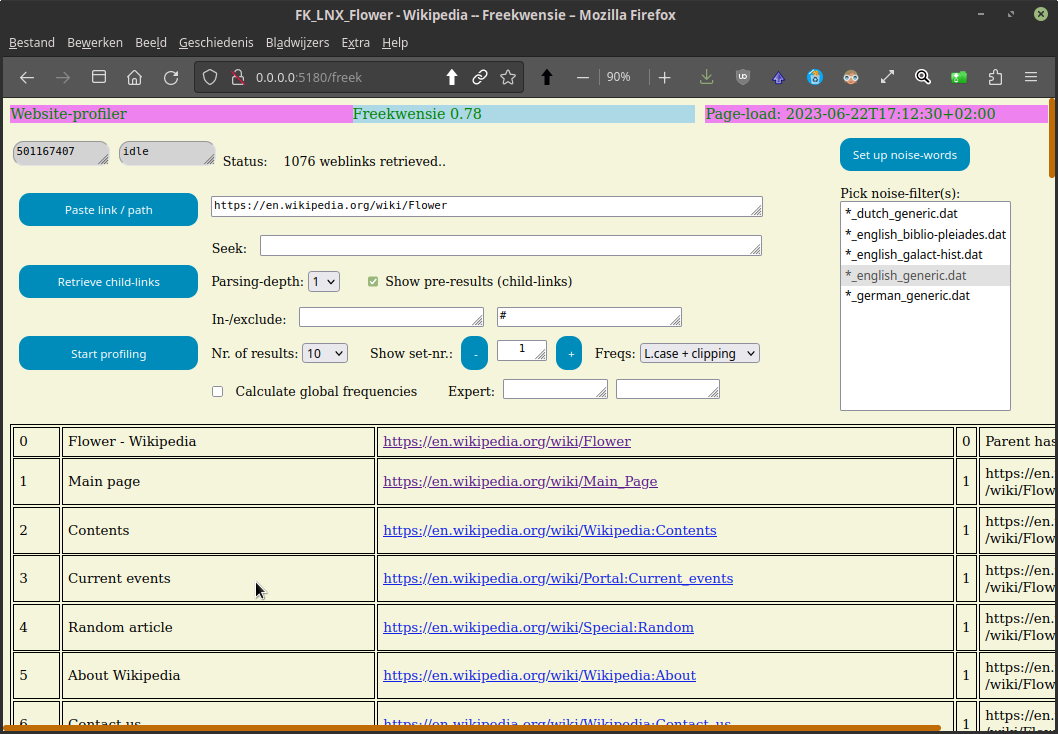Open the extensions puzzle-piece menu
1058x734 pixels.
tap(995, 78)
